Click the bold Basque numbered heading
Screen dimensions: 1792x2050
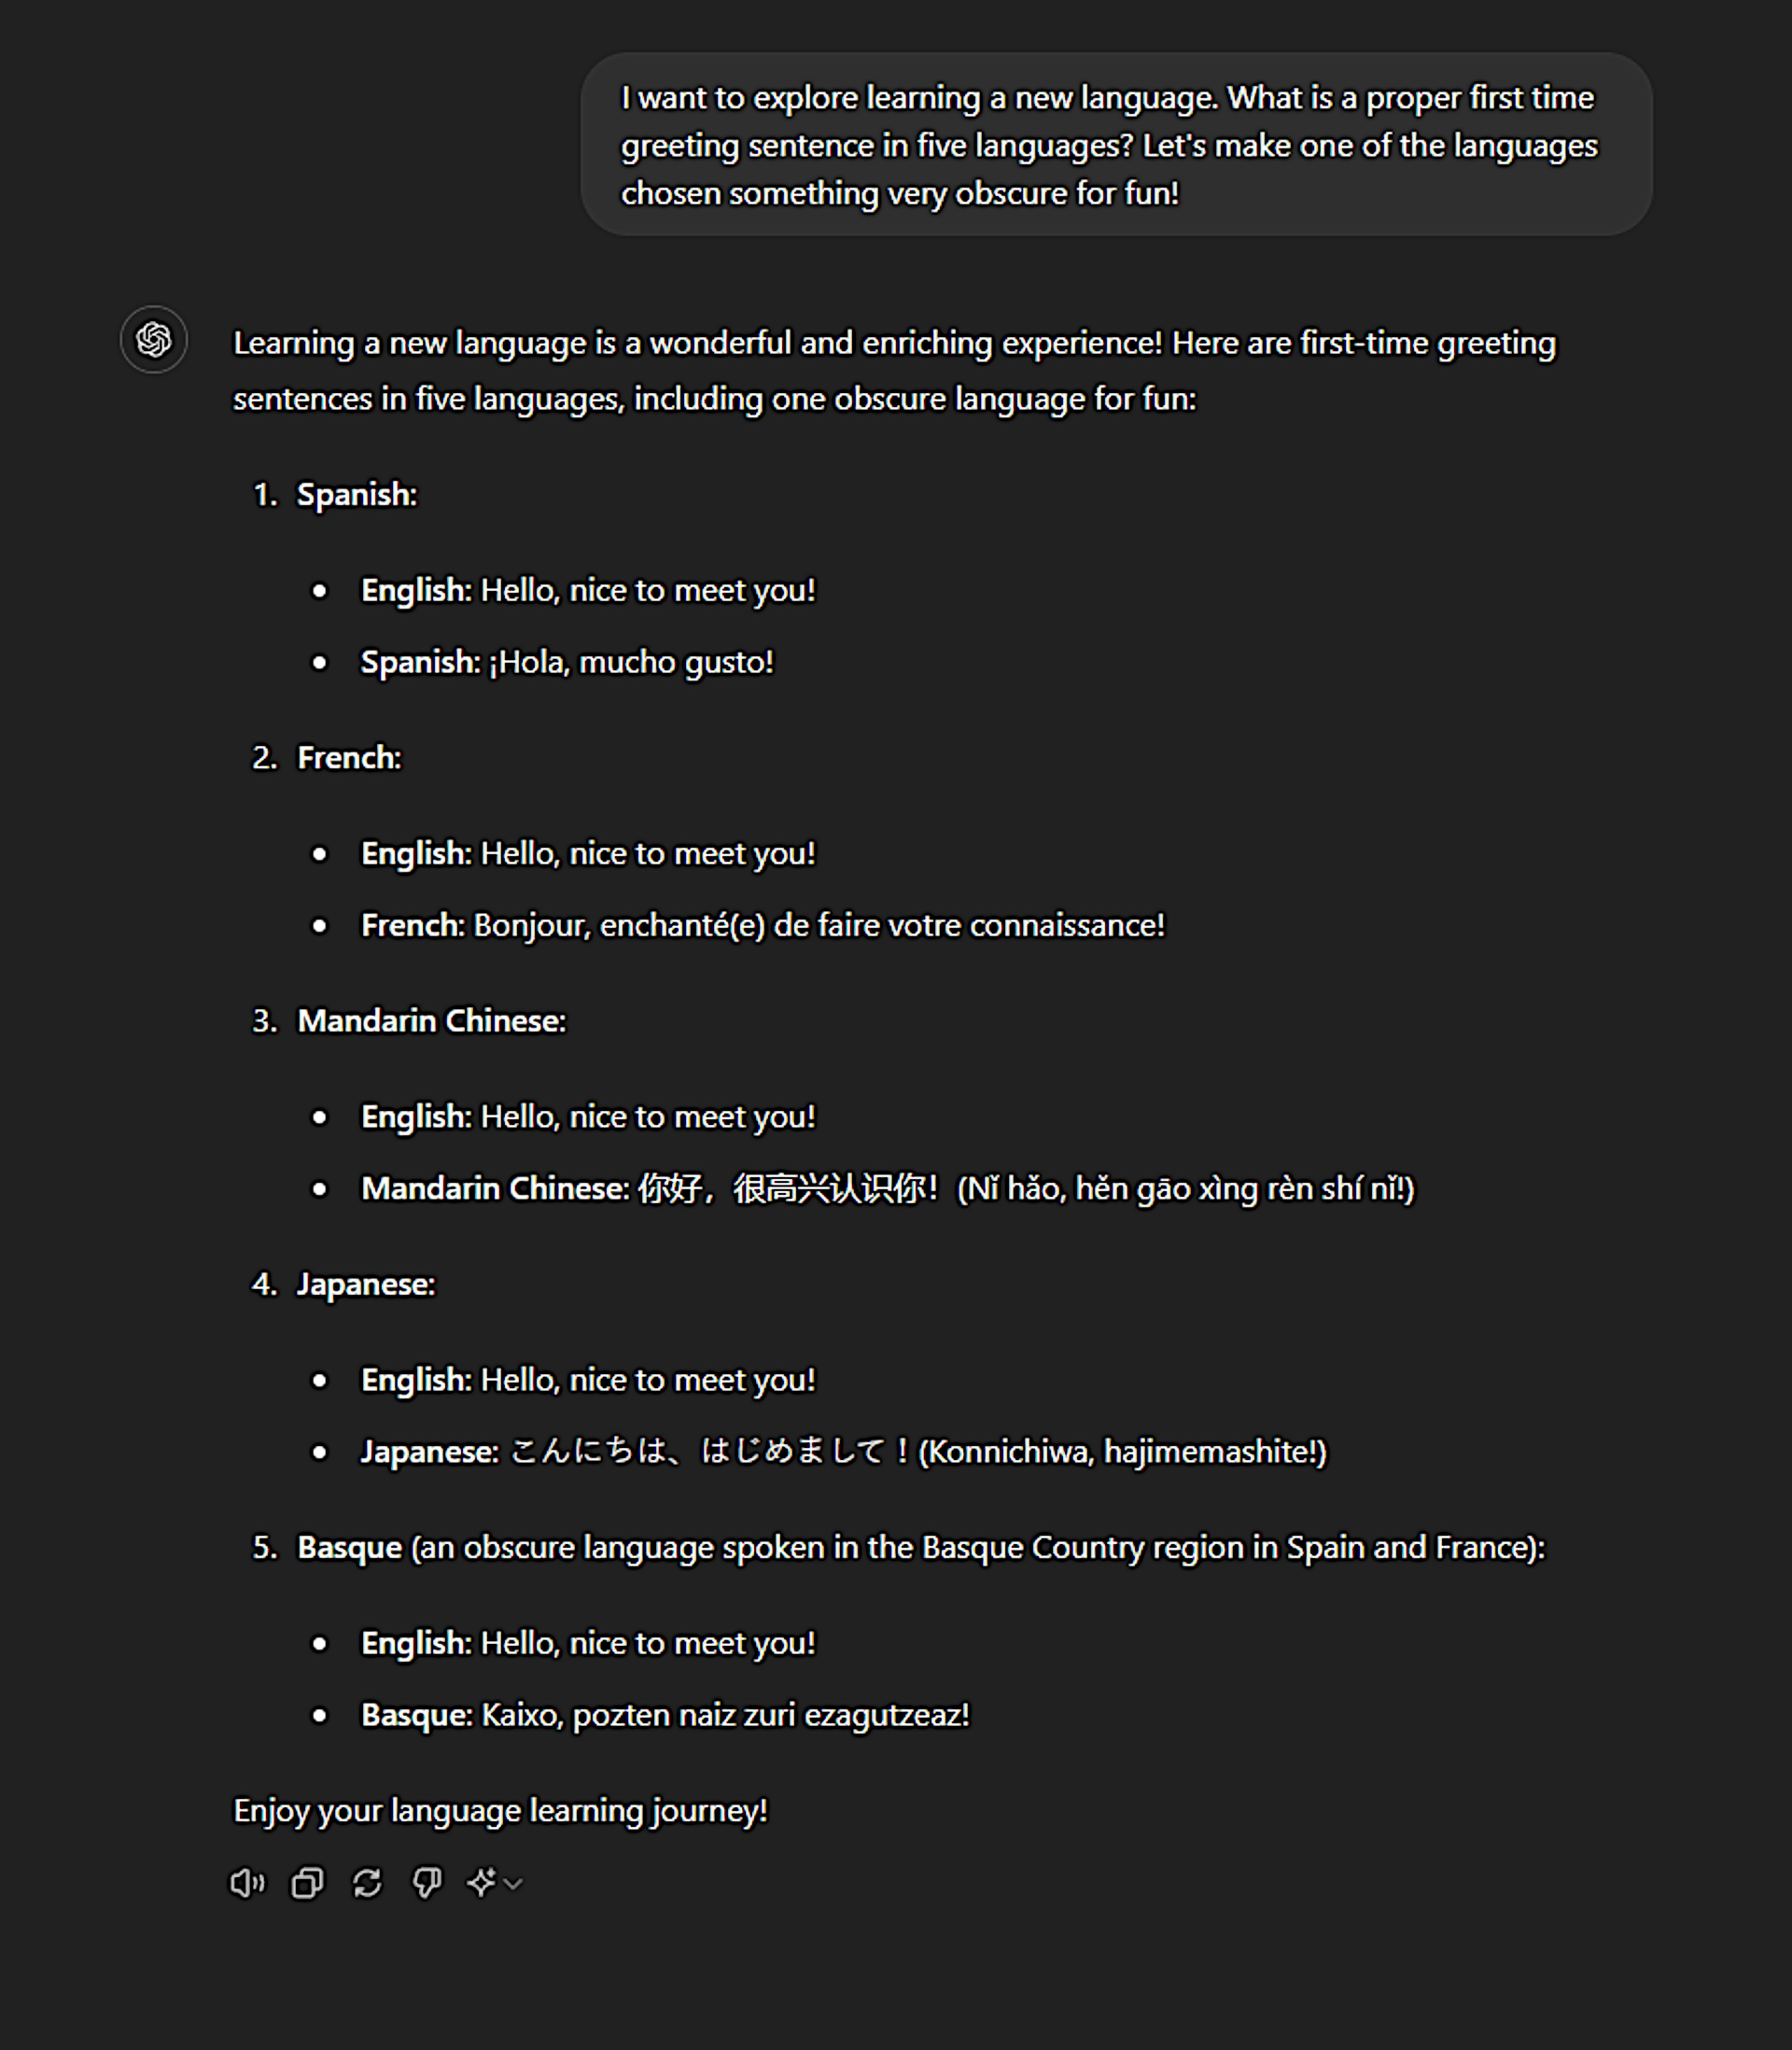click(x=349, y=1547)
